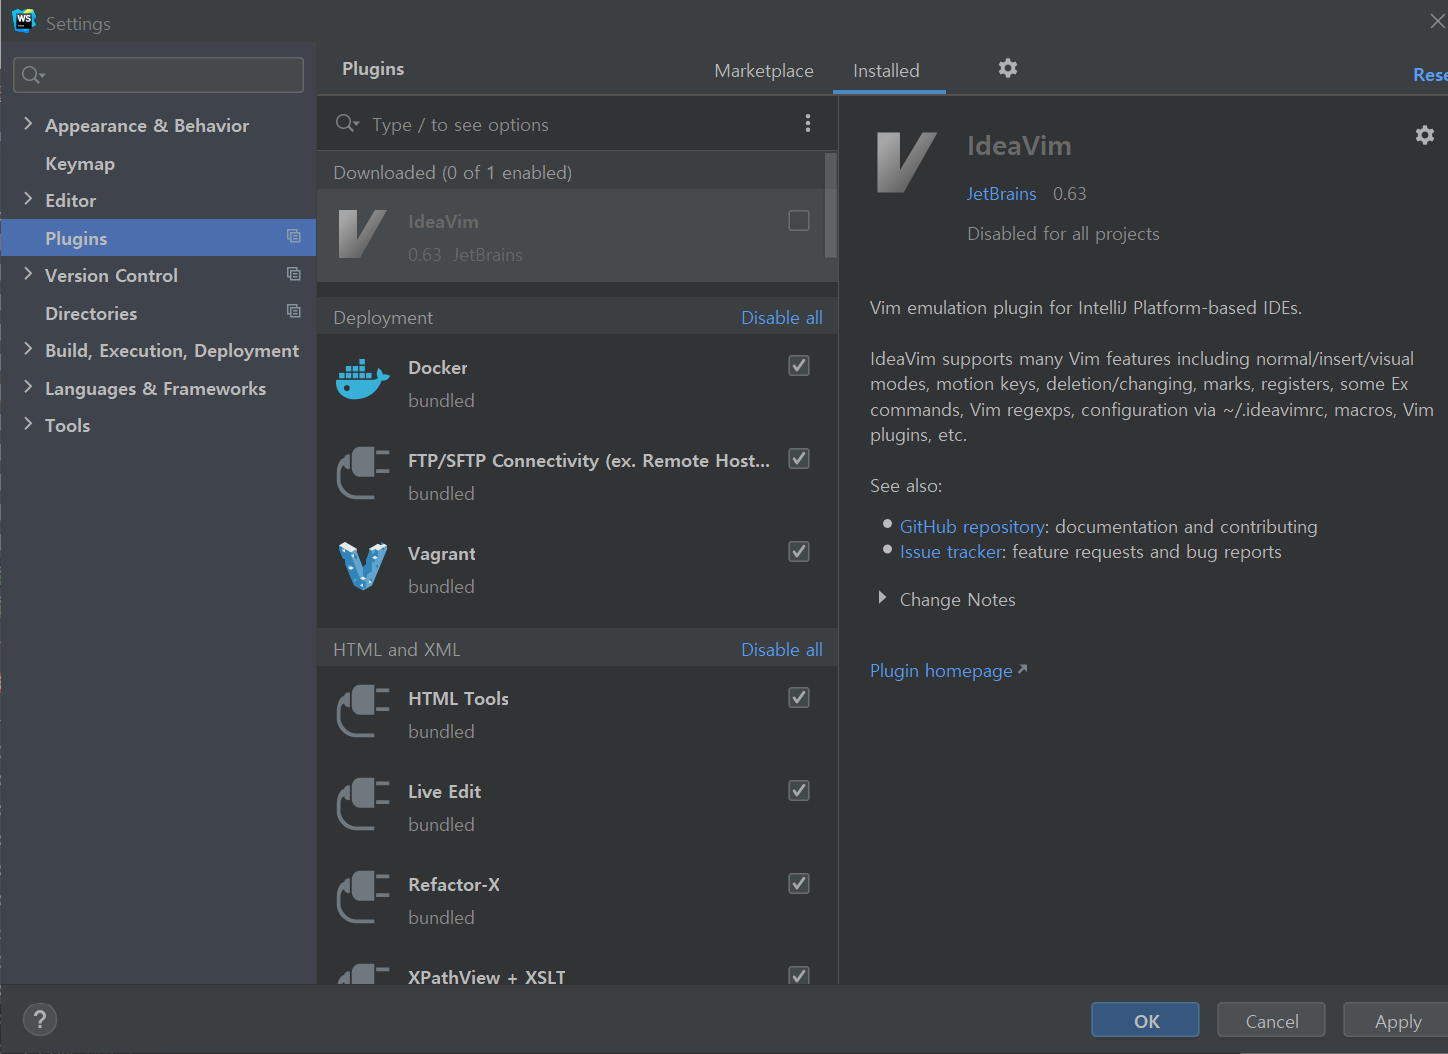Select the Docker plugin name
Image resolution: width=1448 pixels, height=1054 pixels.
pos(438,367)
